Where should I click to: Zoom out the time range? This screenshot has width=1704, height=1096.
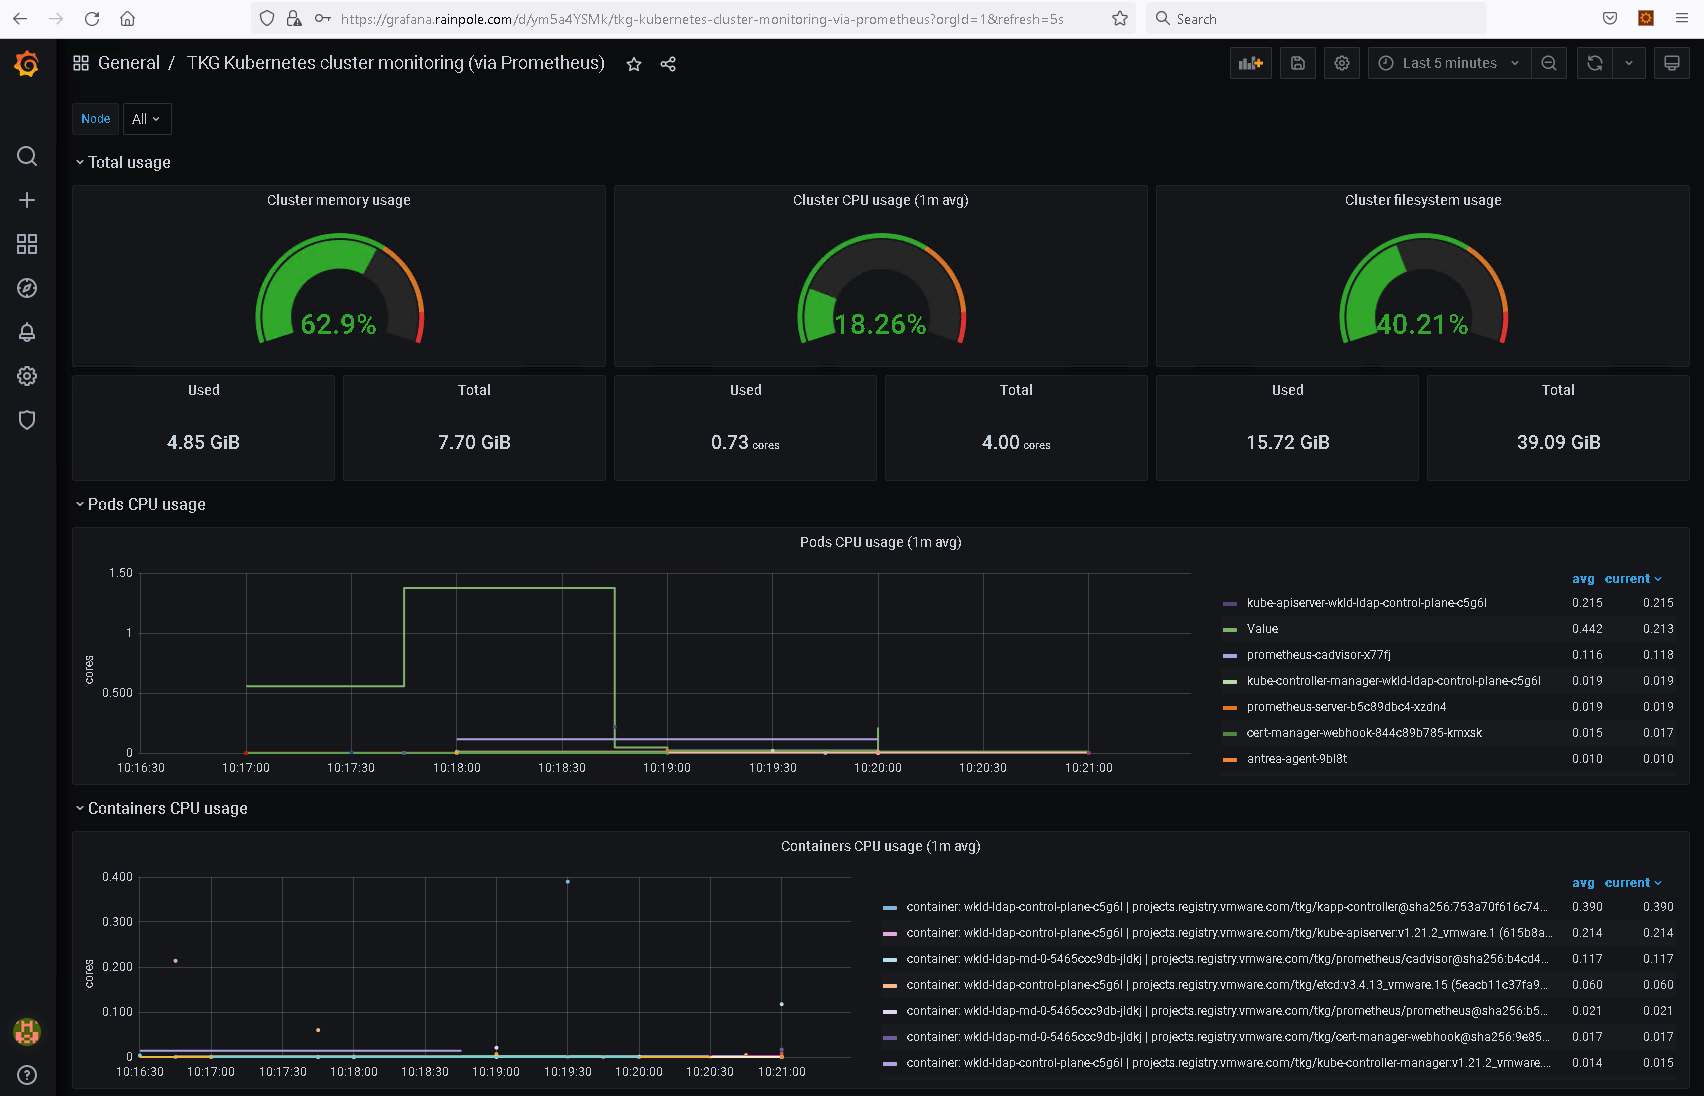click(1549, 63)
